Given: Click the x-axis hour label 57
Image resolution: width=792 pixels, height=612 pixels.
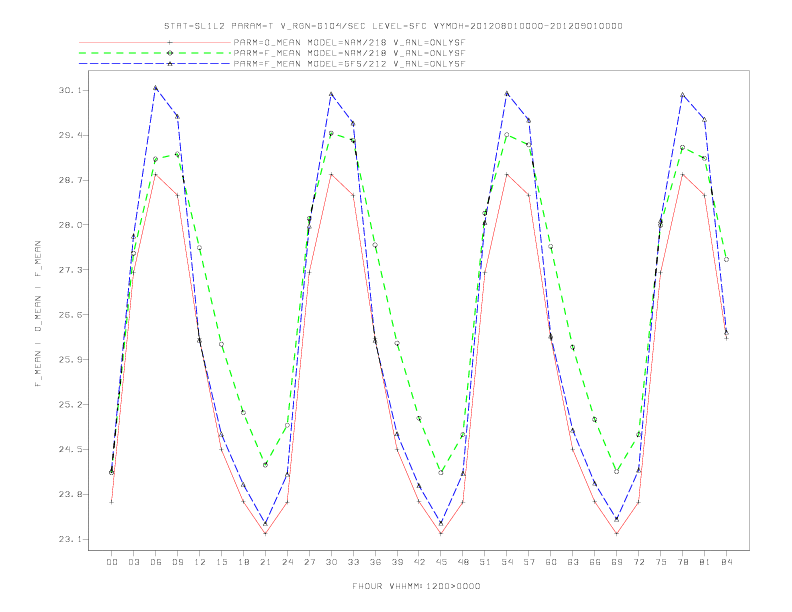Looking at the screenshot, I should point(529,562).
